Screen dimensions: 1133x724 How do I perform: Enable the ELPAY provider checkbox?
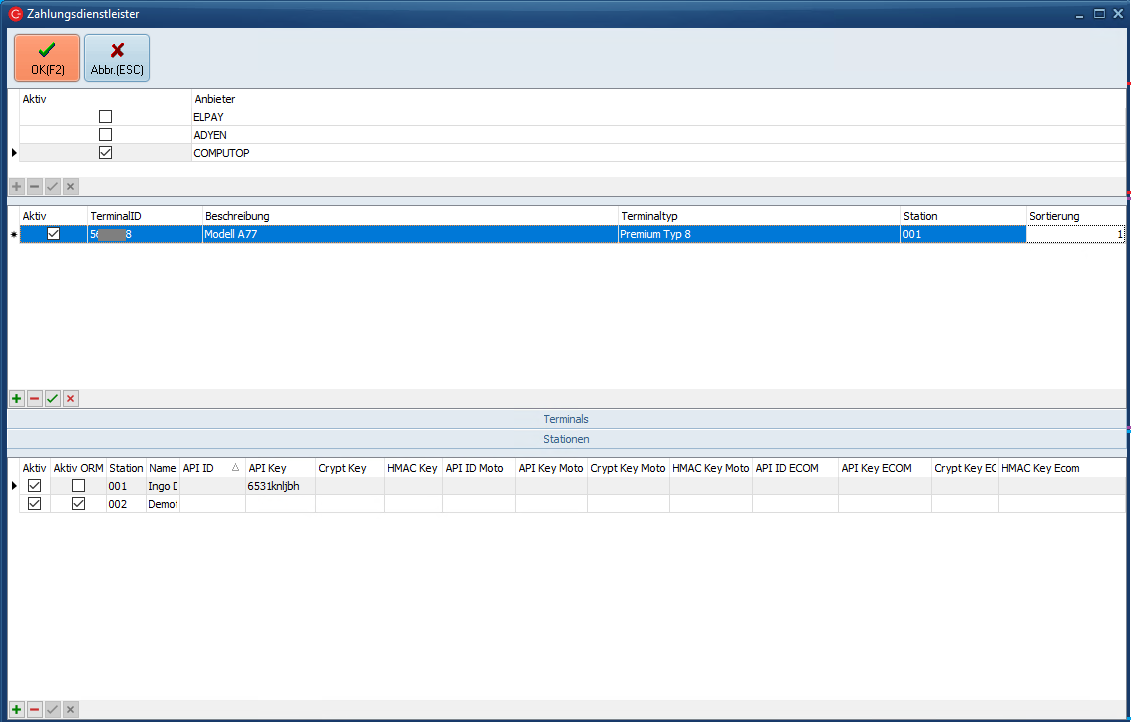point(105,117)
